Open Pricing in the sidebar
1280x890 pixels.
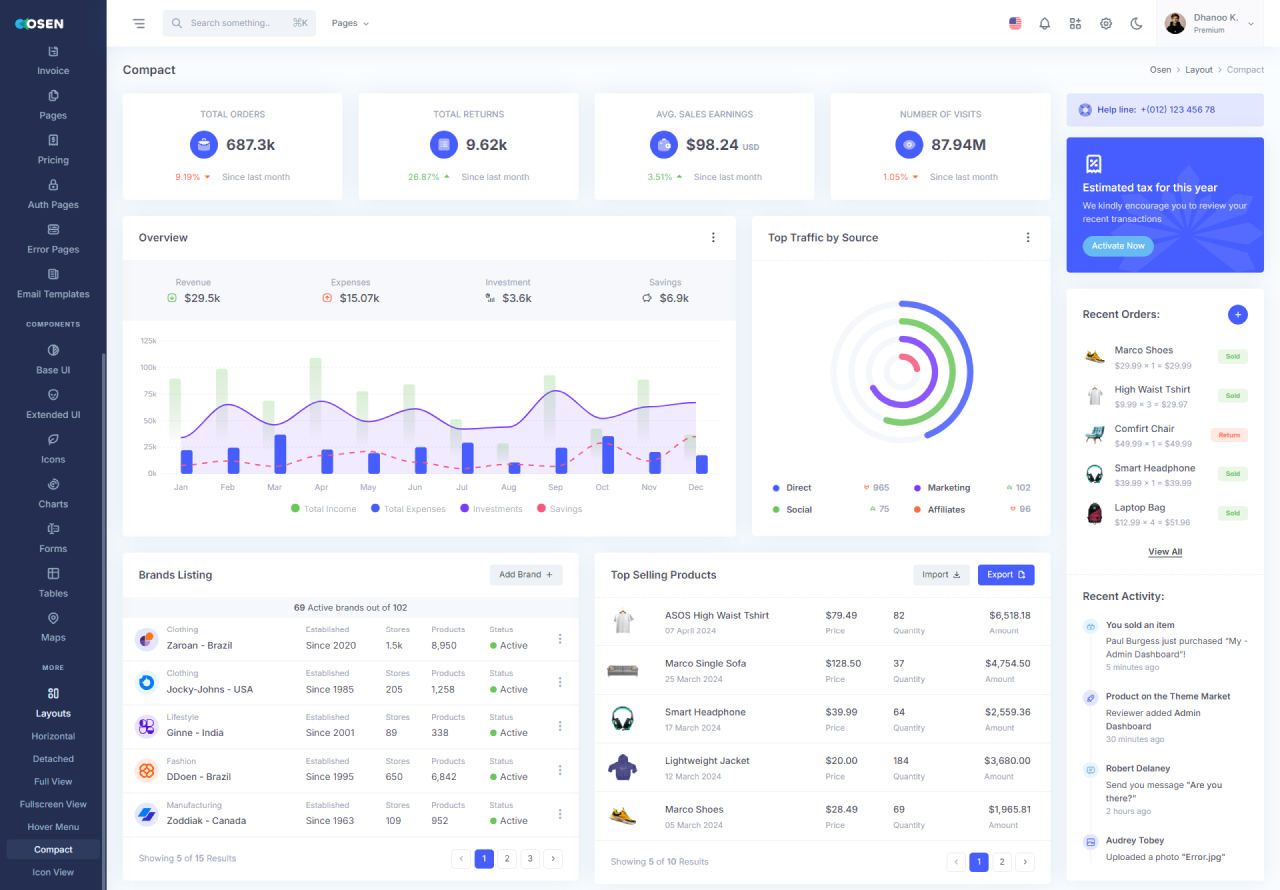click(53, 150)
